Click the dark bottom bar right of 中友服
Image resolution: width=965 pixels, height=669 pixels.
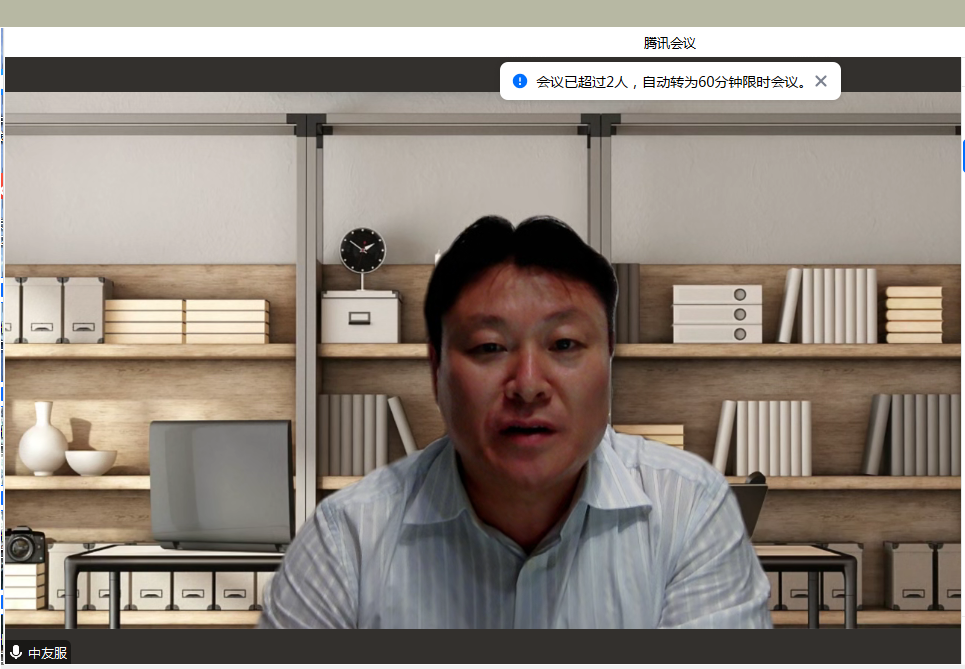click(x=500, y=646)
